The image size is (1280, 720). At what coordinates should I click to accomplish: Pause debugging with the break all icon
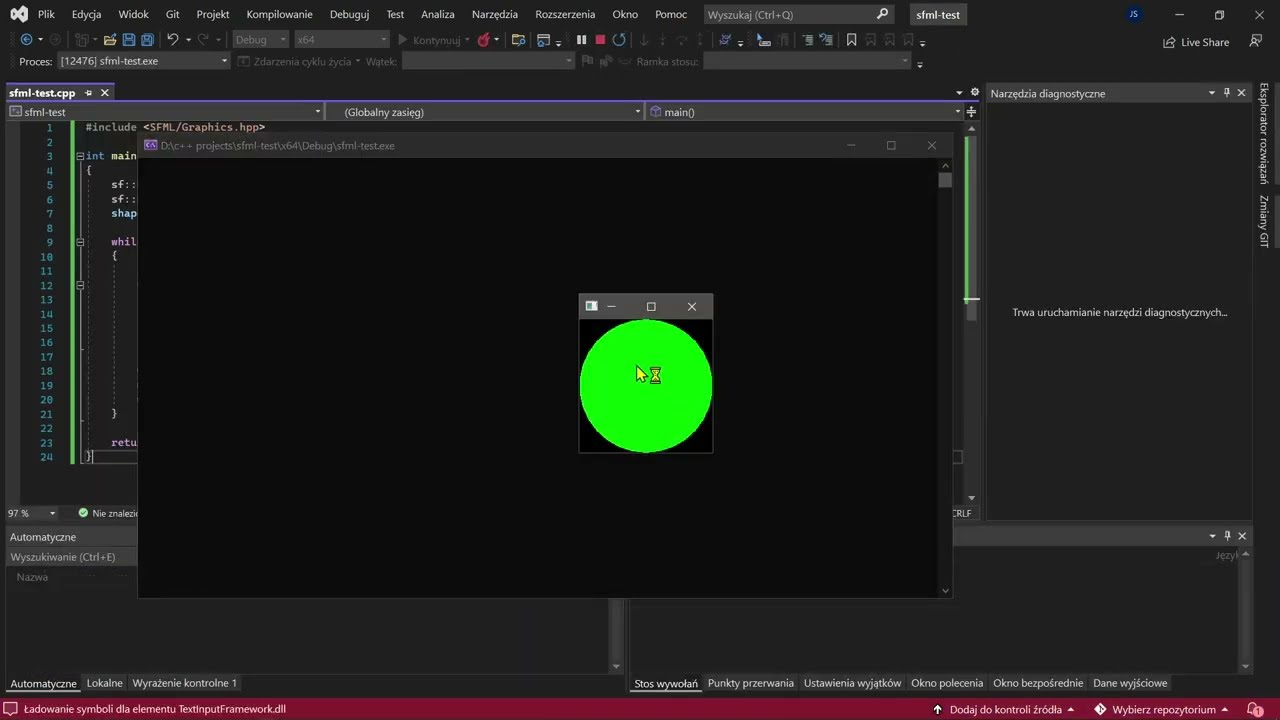click(x=581, y=40)
